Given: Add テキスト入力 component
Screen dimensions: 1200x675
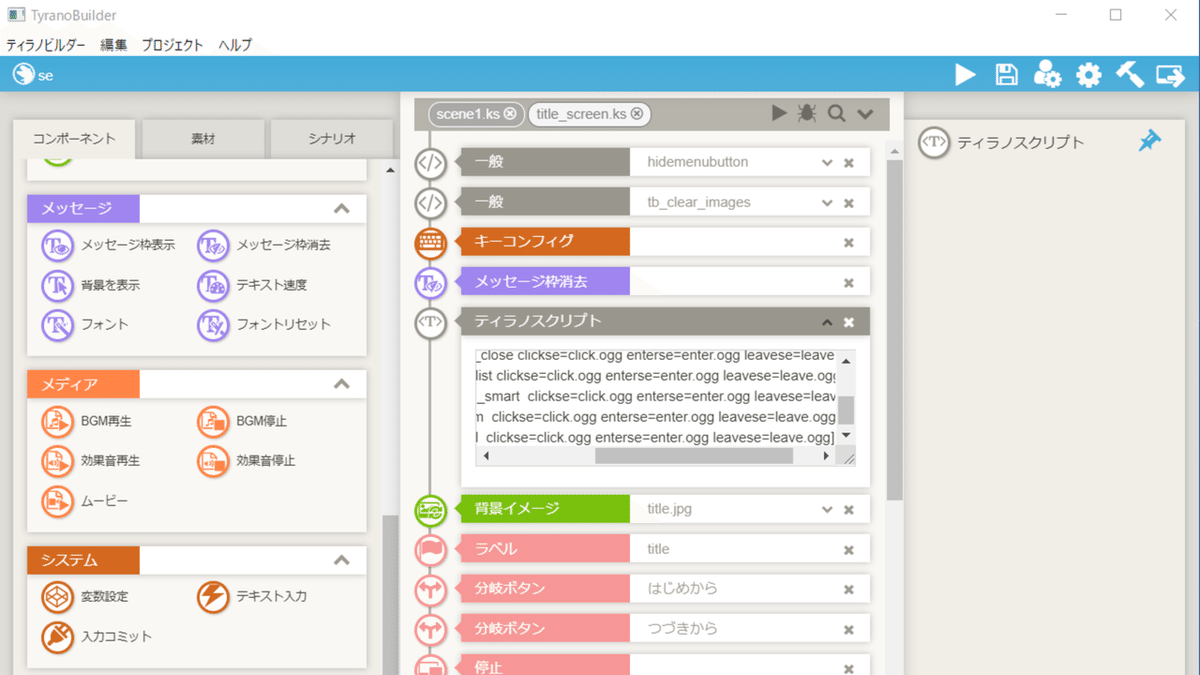Looking at the screenshot, I should click(x=252, y=597).
